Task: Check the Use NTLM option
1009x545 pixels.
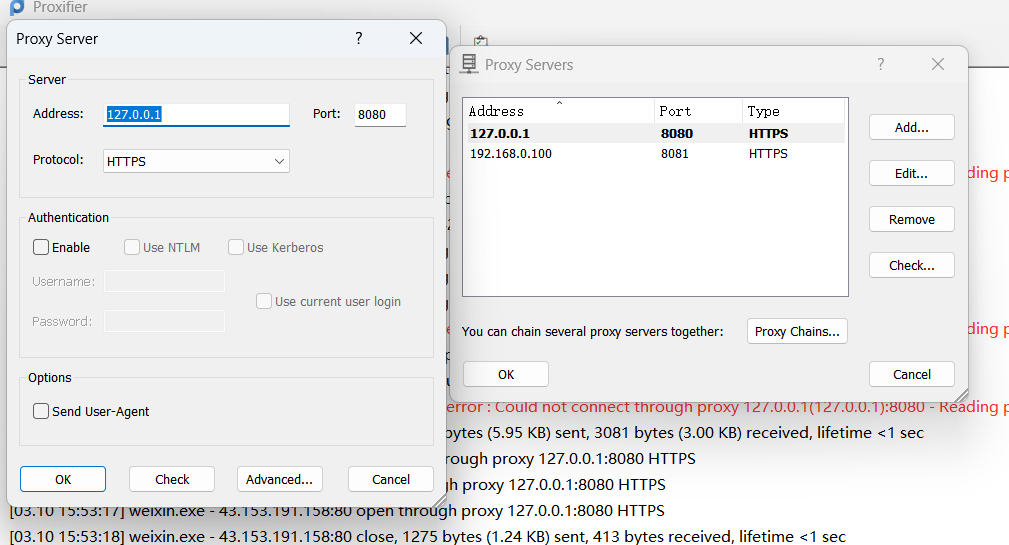Action: click(x=132, y=247)
